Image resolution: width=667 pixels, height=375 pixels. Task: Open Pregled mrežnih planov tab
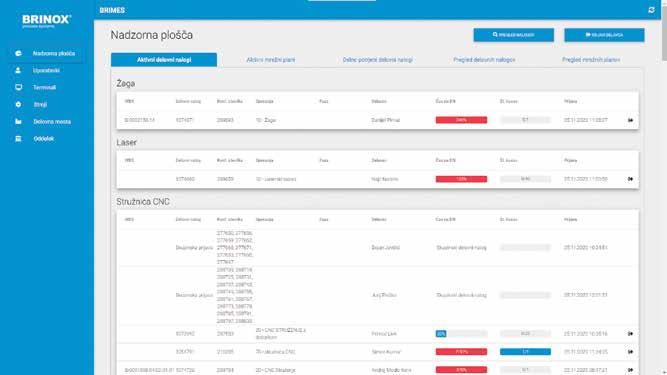591,60
